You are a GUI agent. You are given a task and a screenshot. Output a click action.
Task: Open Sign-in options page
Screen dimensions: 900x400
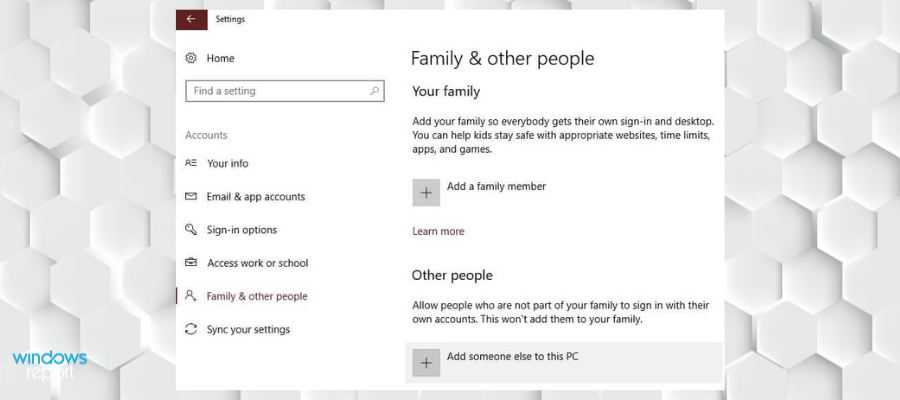[242, 230]
